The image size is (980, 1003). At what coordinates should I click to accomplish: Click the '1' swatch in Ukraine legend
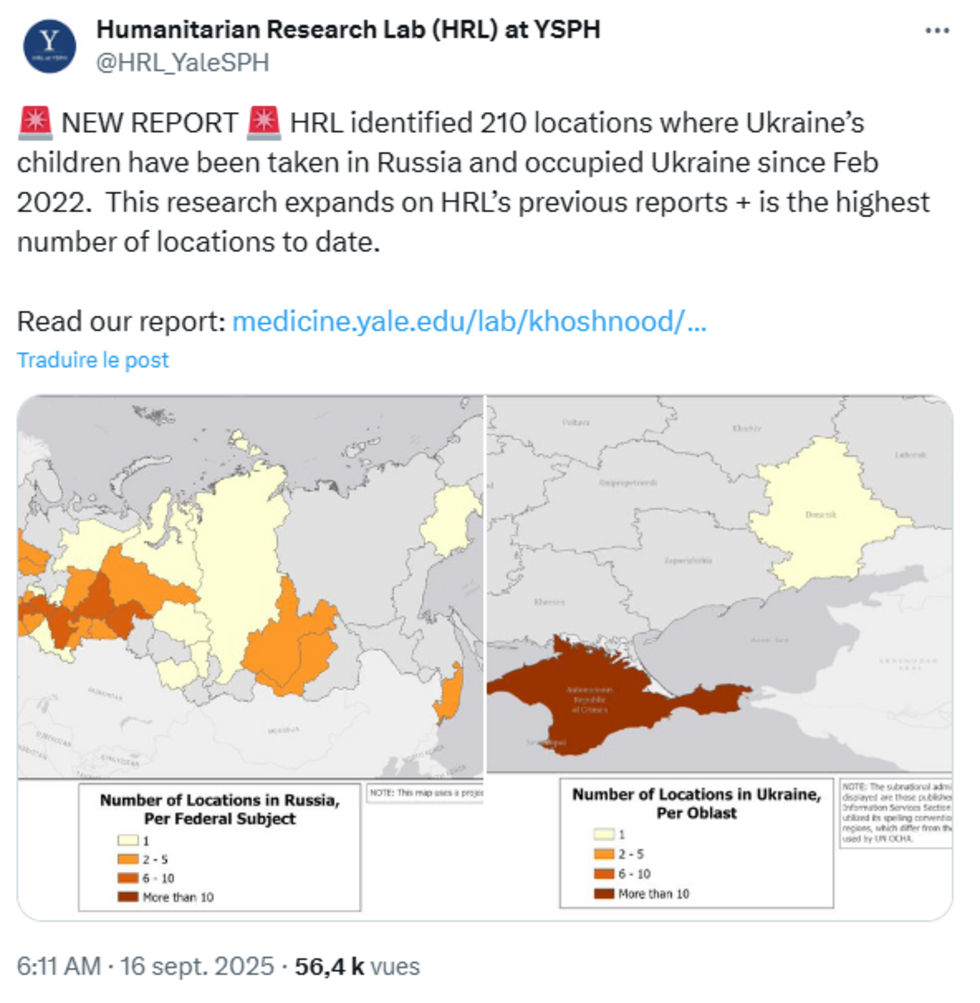point(603,833)
